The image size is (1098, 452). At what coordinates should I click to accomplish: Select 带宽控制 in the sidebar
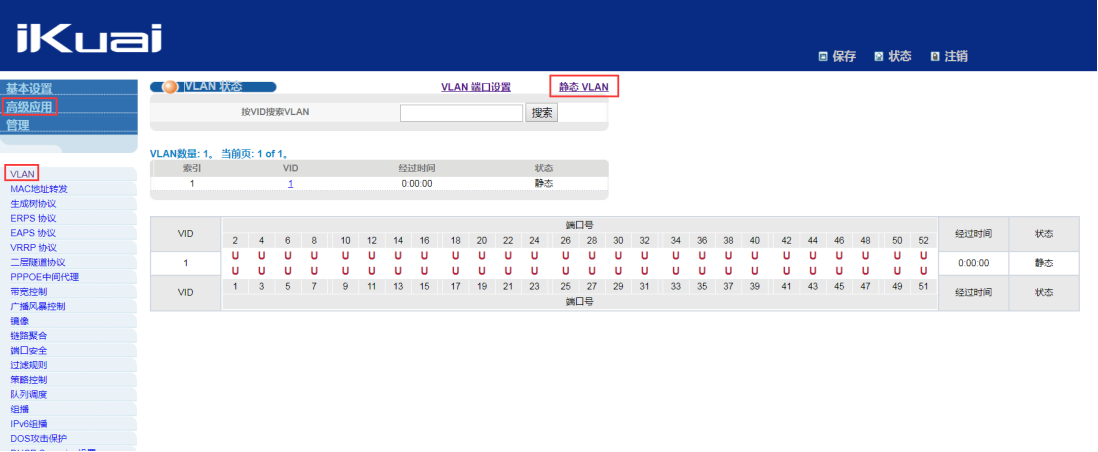click(29, 292)
